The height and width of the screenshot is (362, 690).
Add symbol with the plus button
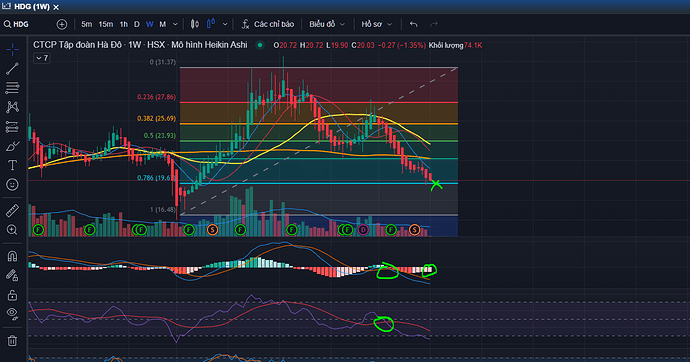(x=62, y=24)
